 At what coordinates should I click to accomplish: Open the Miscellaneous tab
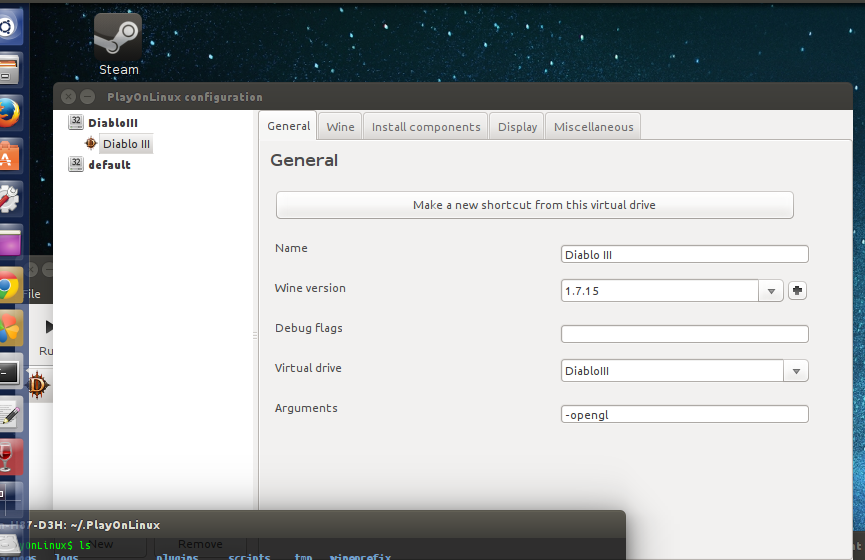coord(594,127)
